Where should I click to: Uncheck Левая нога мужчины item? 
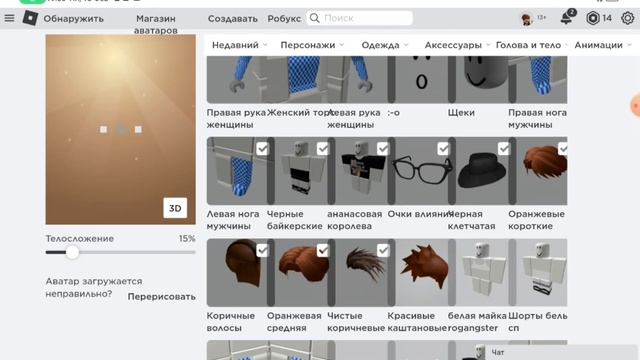pyautogui.click(x=262, y=149)
